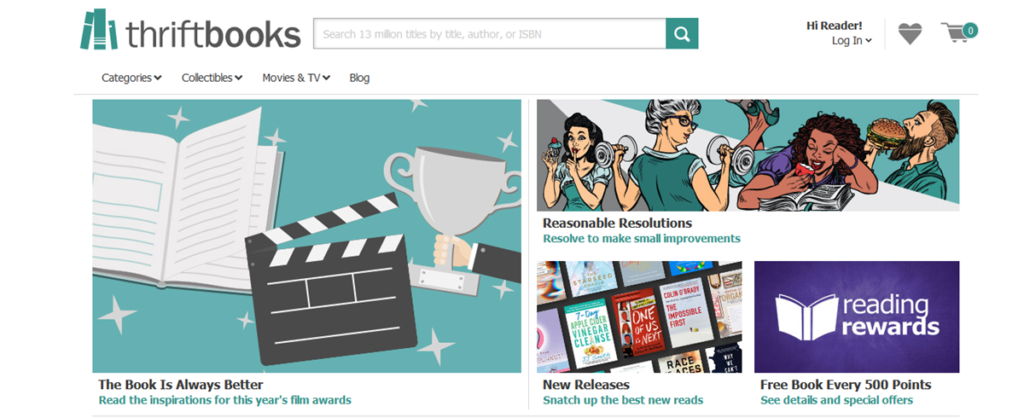Expand the Collectibles dropdown menu
This screenshot has width=1024, height=418.
[x=212, y=78]
